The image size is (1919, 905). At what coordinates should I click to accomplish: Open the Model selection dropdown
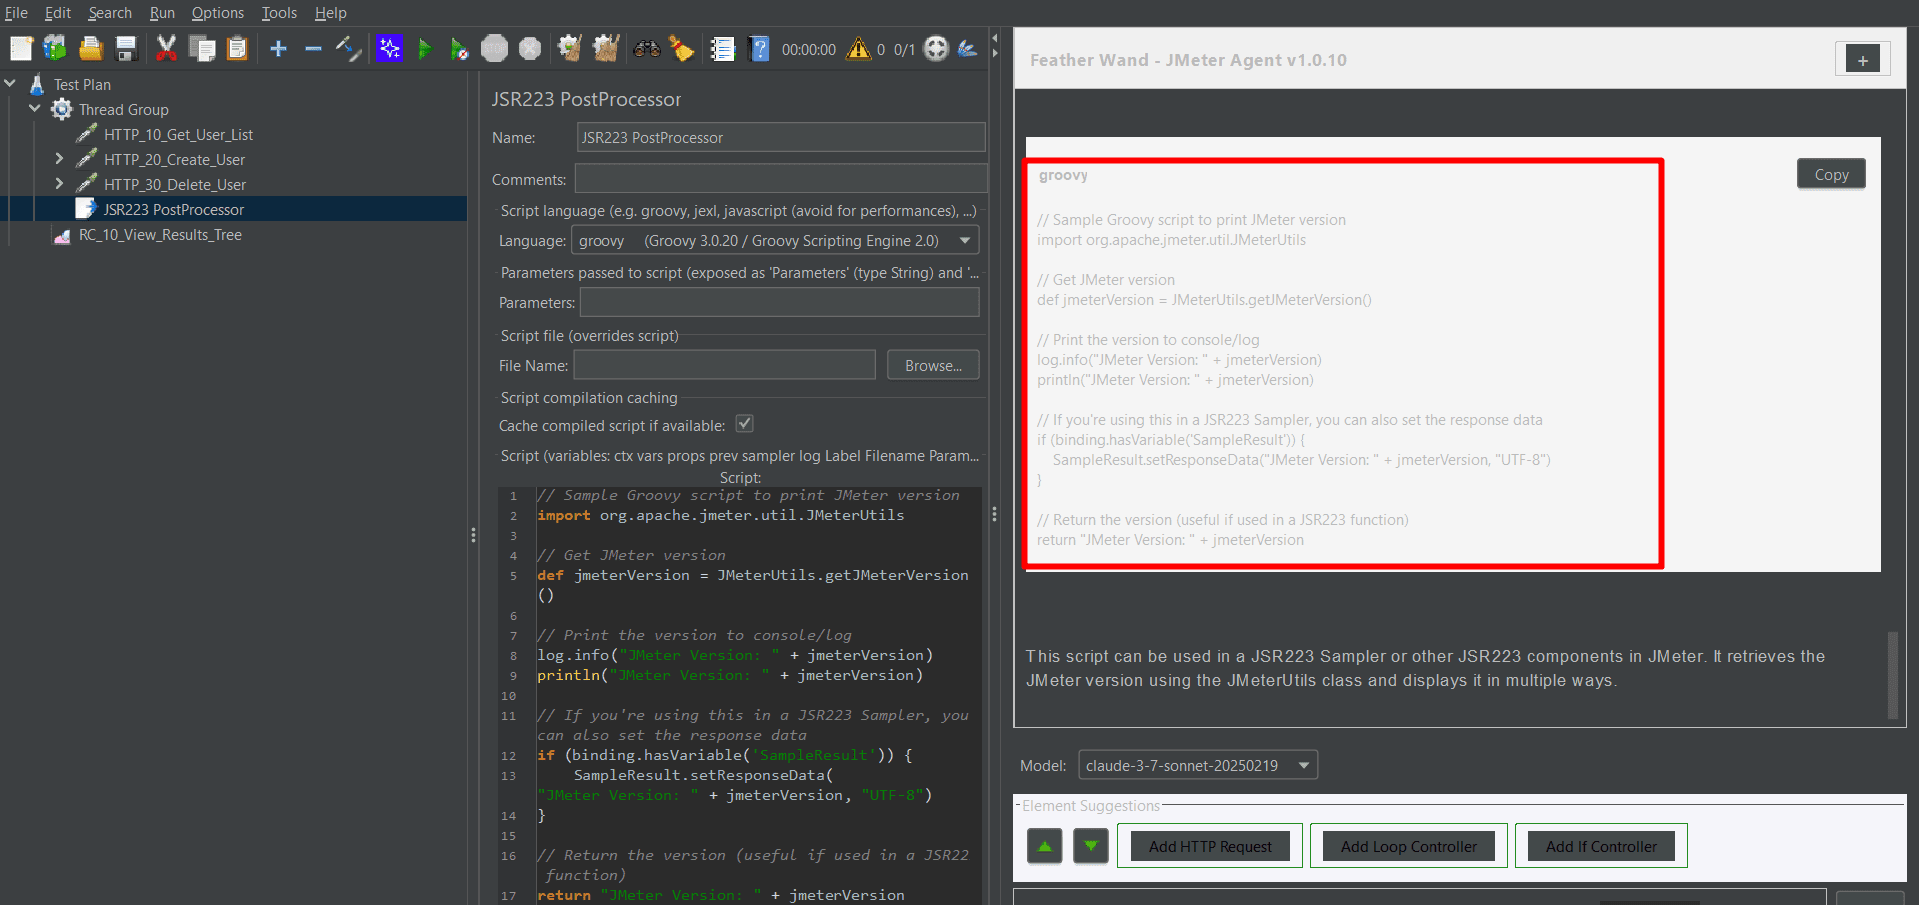pos(1197,765)
